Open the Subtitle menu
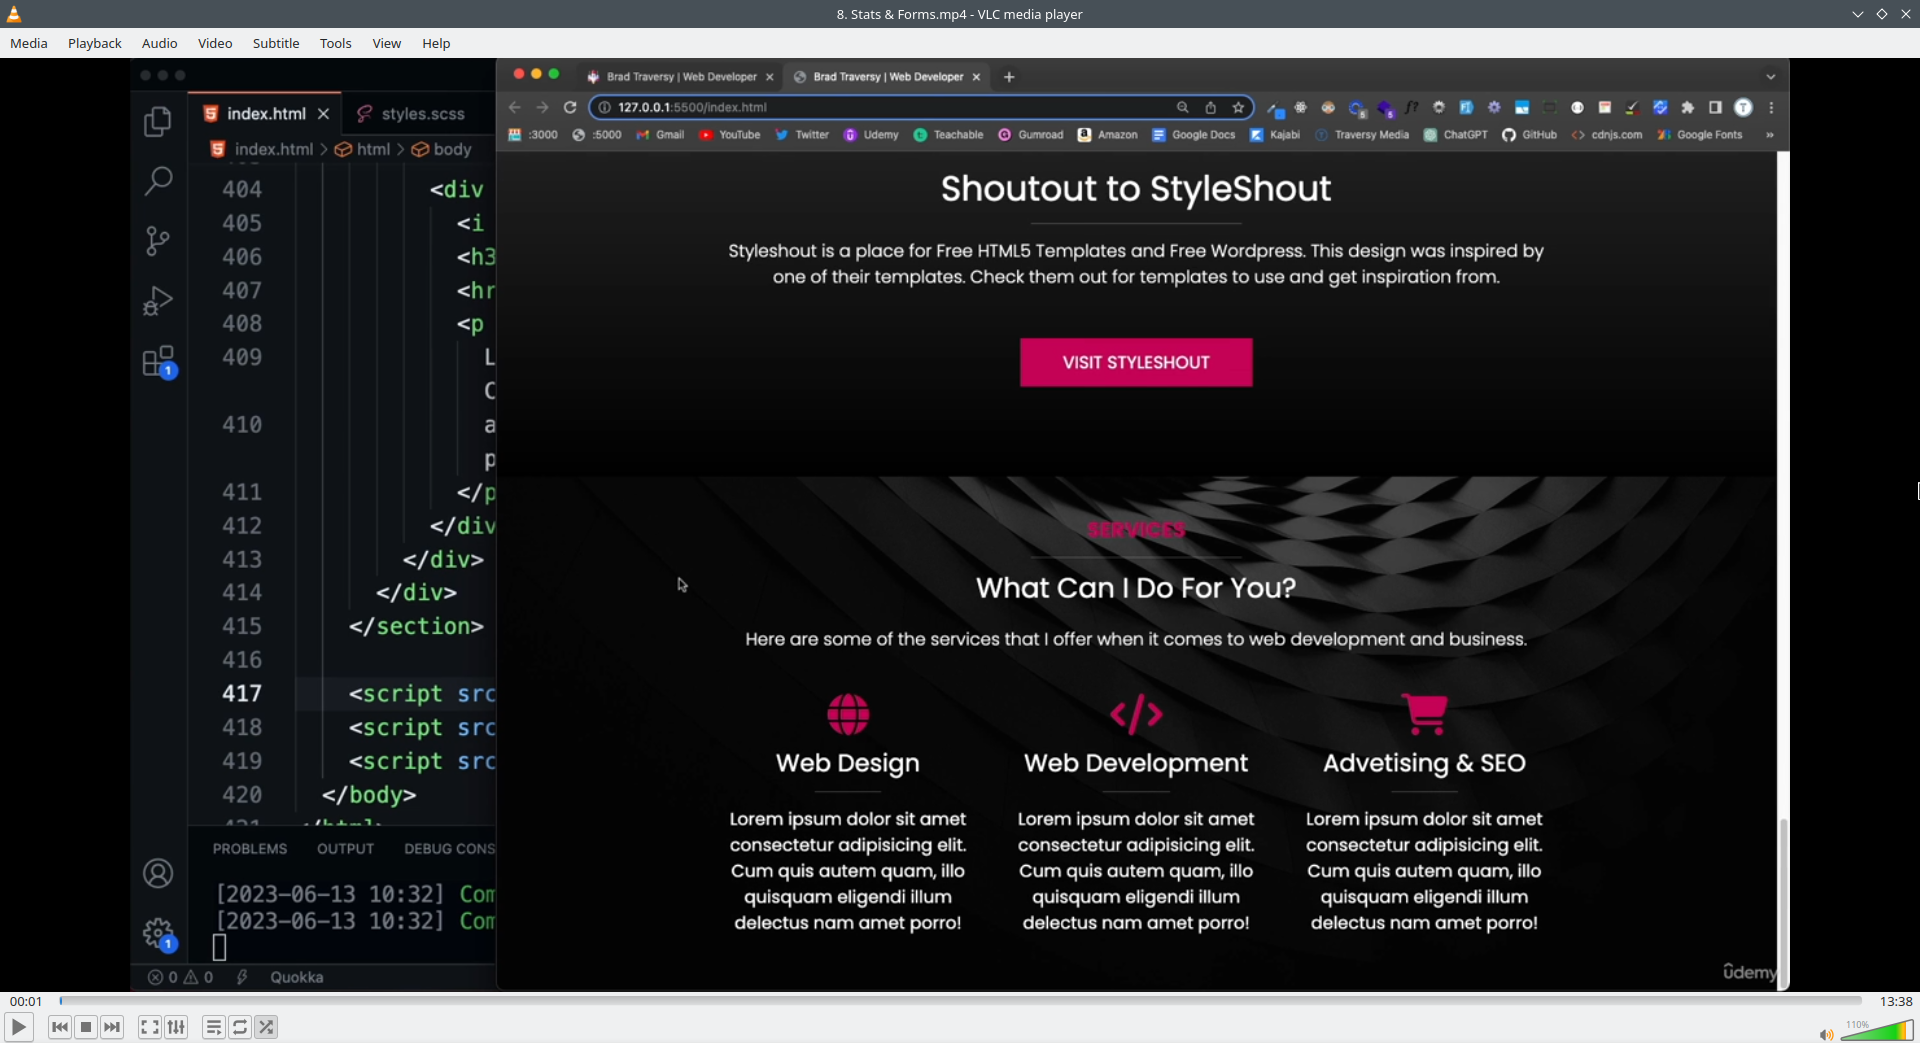This screenshot has height=1043, width=1920. click(x=276, y=43)
